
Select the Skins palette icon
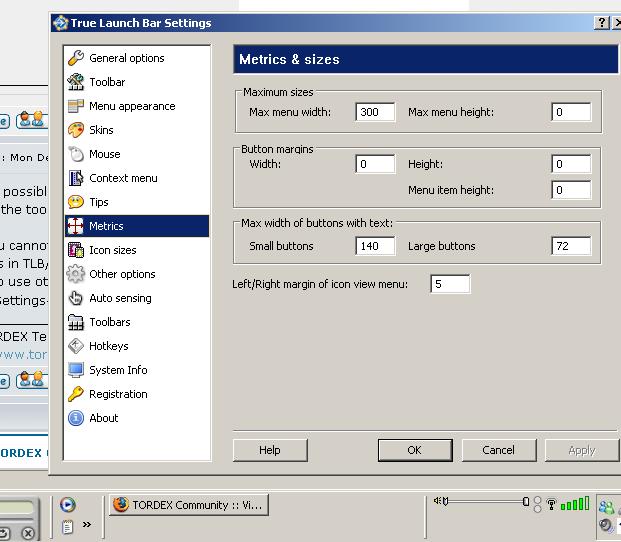click(x=75, y=130)
